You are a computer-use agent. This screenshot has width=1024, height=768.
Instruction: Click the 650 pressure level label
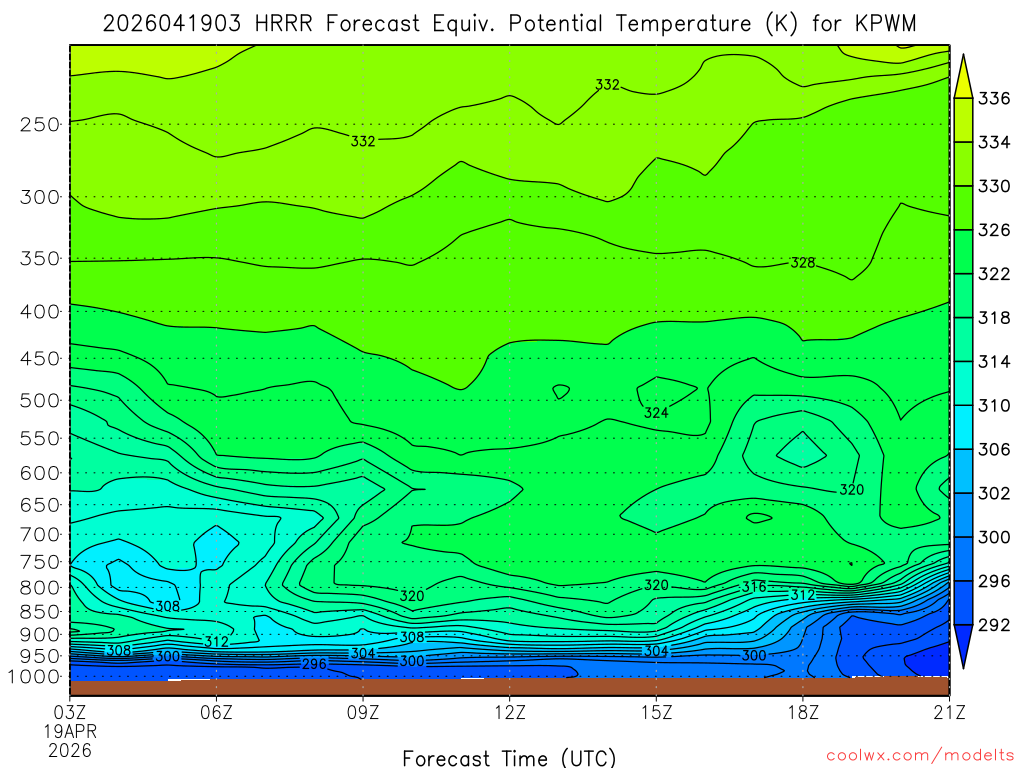click(40, 505)
